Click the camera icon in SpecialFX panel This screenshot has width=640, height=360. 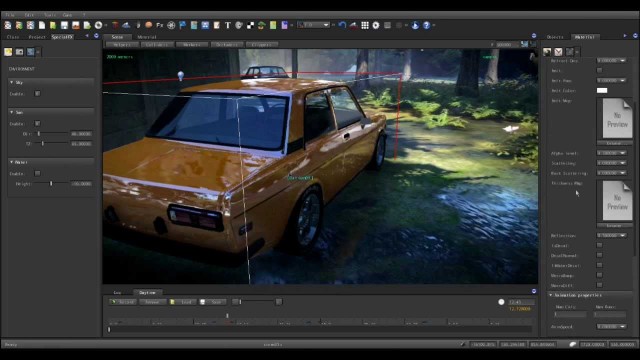click(19, 52)
